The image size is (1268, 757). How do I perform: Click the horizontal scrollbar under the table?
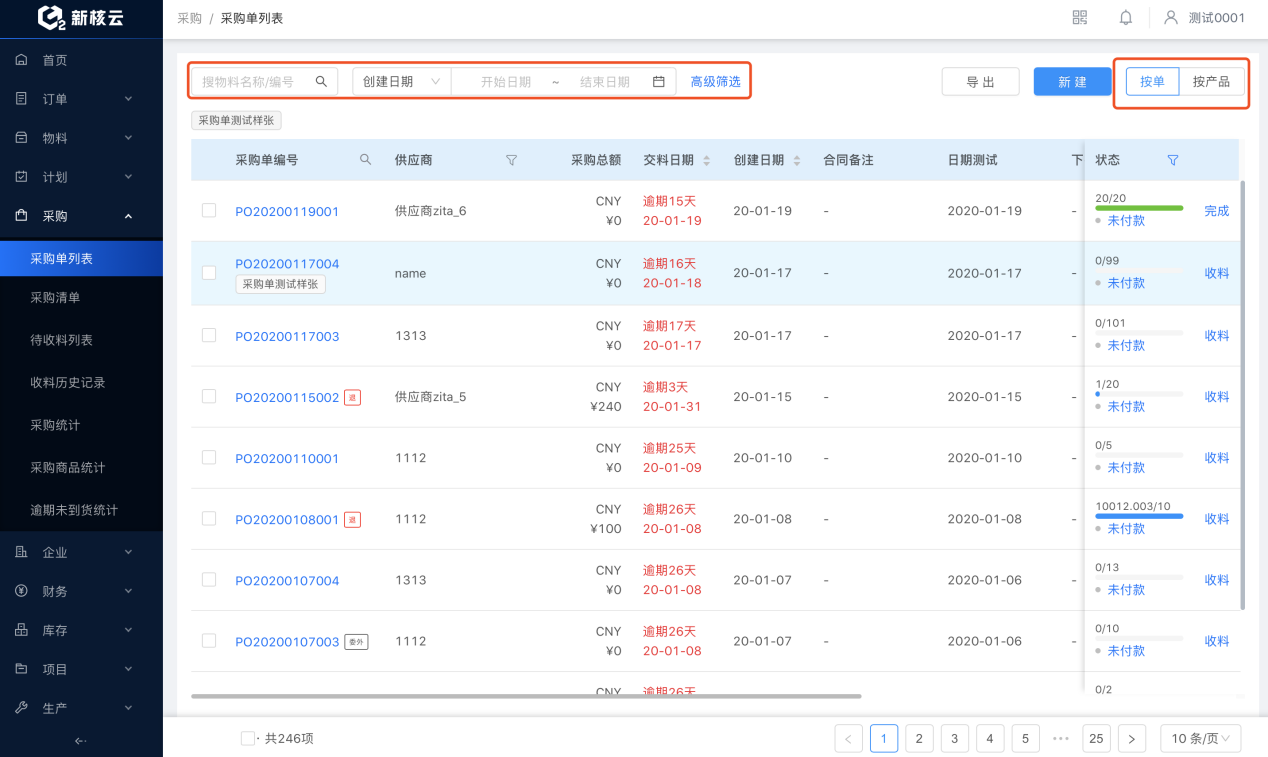[x=526, y=696]
